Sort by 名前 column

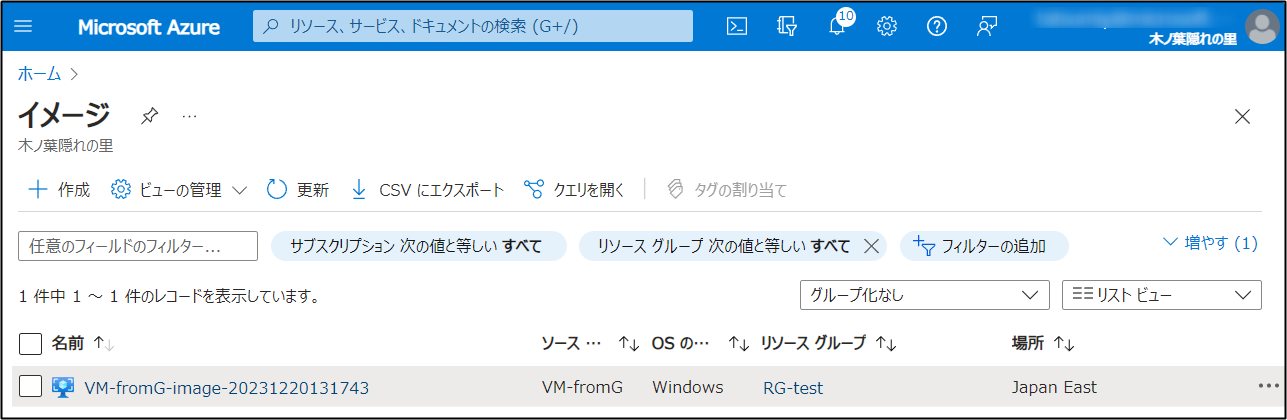(83, 344)
